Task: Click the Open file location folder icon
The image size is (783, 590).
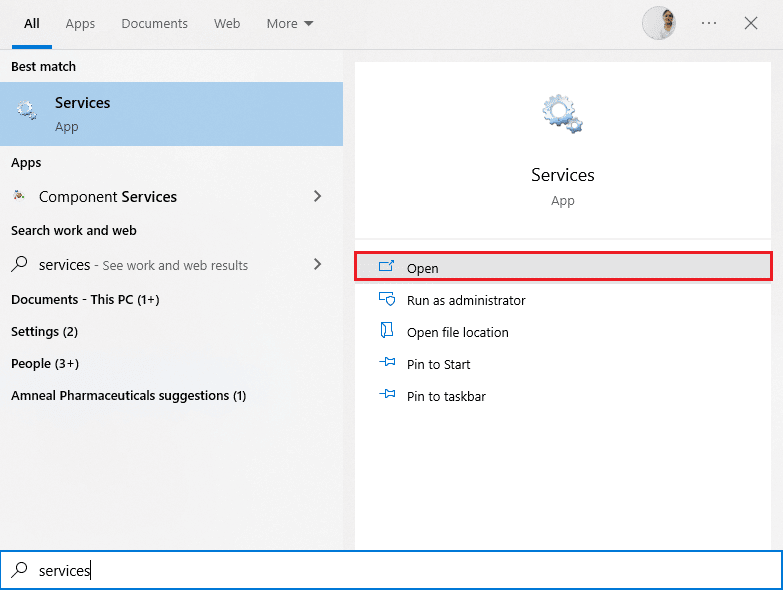Action: point(387,332)
